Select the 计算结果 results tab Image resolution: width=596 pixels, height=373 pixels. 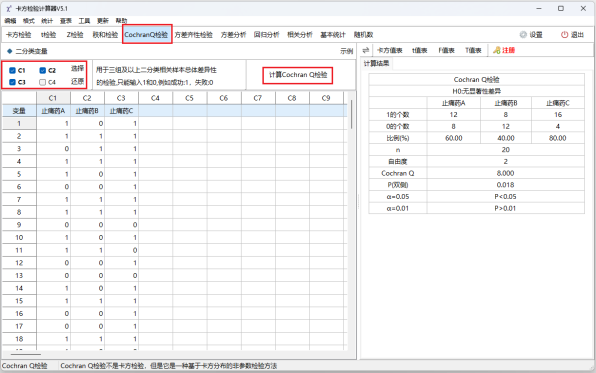[376, 63]
